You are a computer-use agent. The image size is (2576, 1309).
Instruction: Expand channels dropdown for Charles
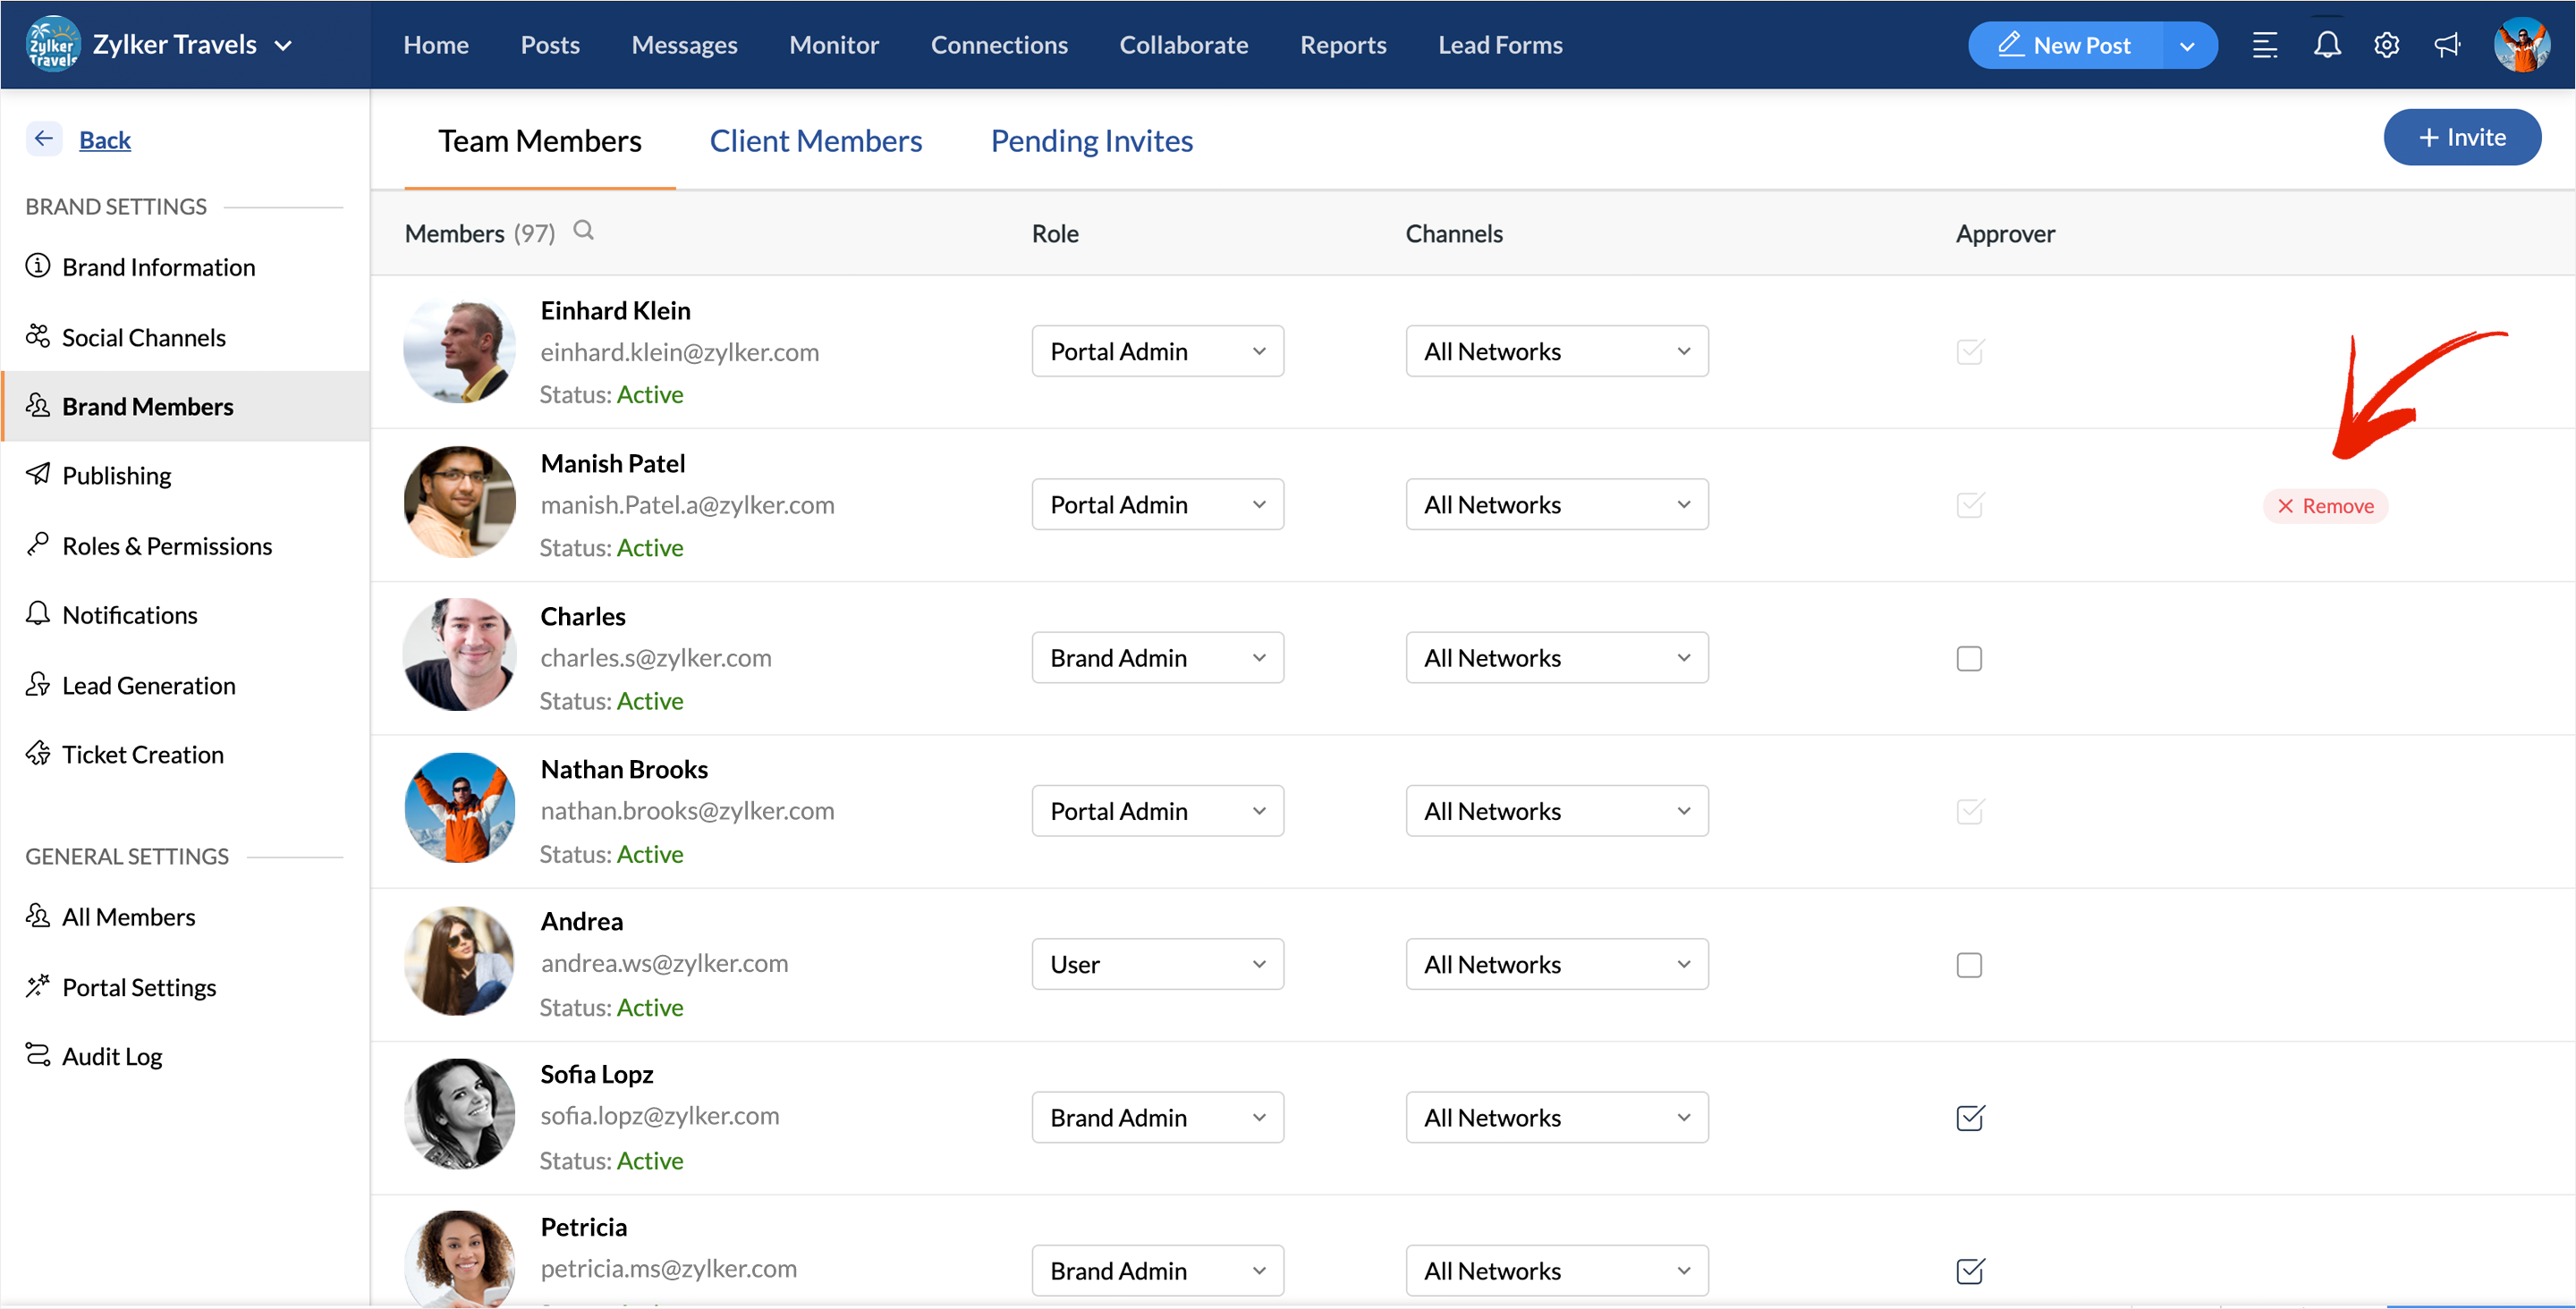[1556, 658]
